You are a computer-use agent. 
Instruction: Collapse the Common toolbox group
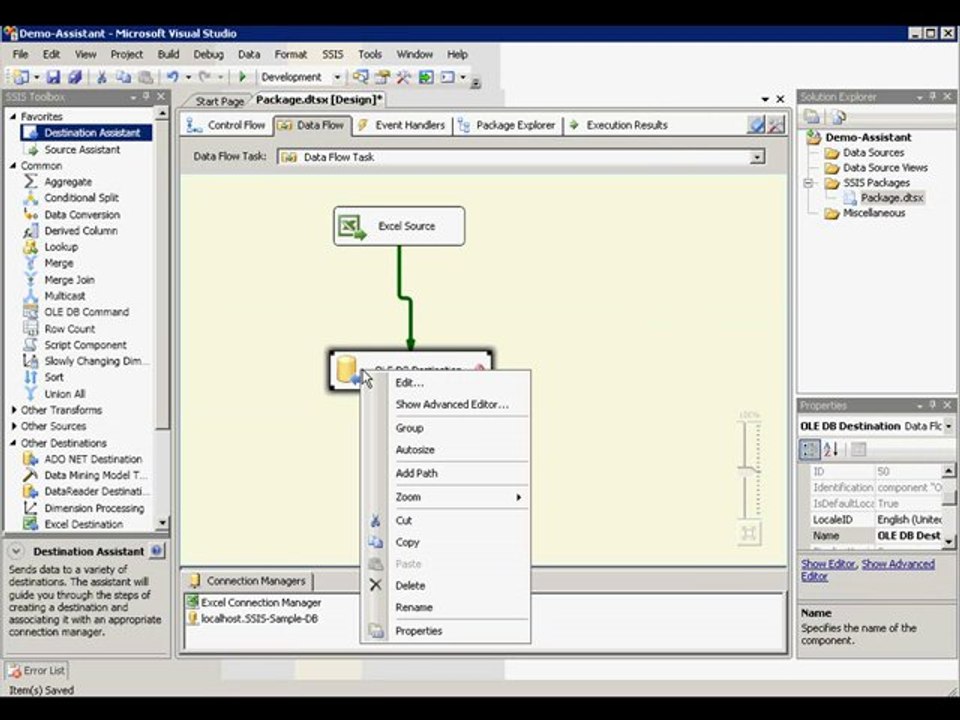(13, 165)
